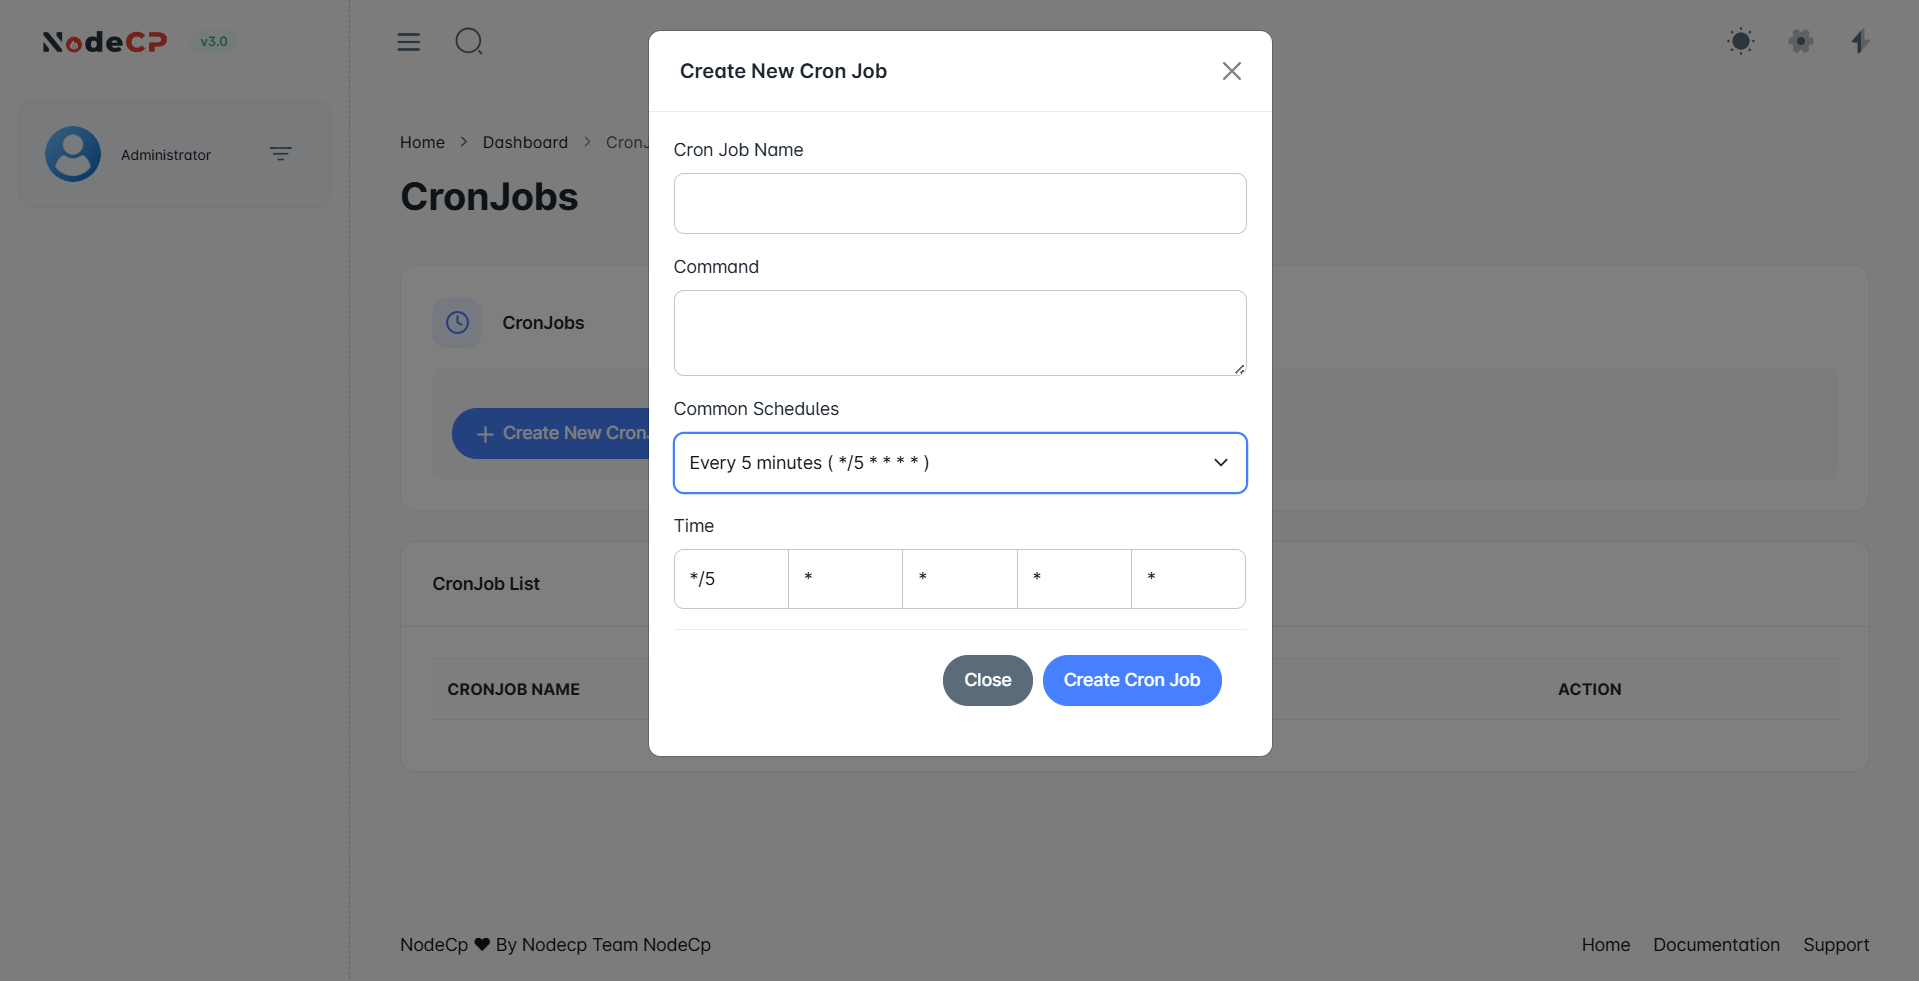Click into the Command text area
The height and width of the screenshot is (981, 1919).
[959, 333]
